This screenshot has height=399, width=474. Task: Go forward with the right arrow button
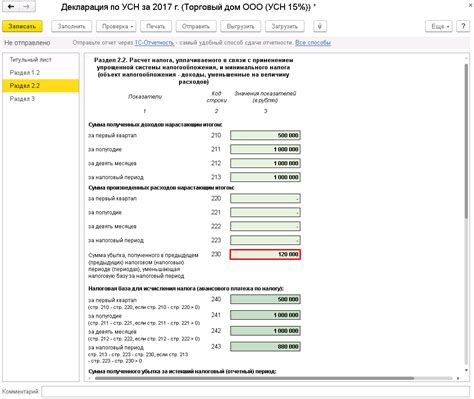pos(27,7)
